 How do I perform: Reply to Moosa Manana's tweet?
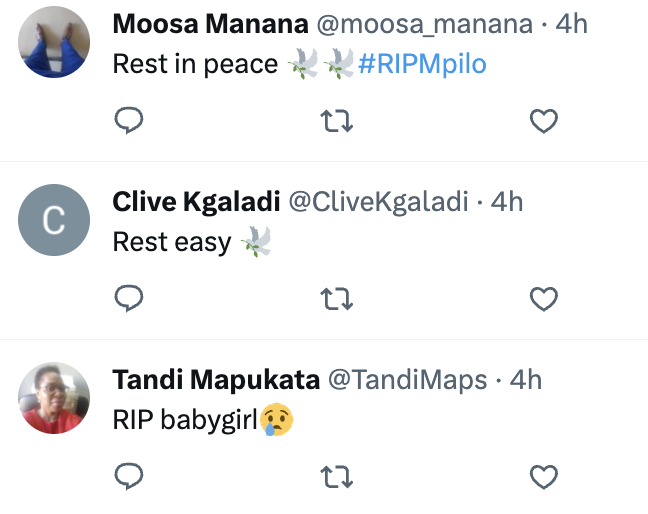pyautogui.click(x=129, y=120)
